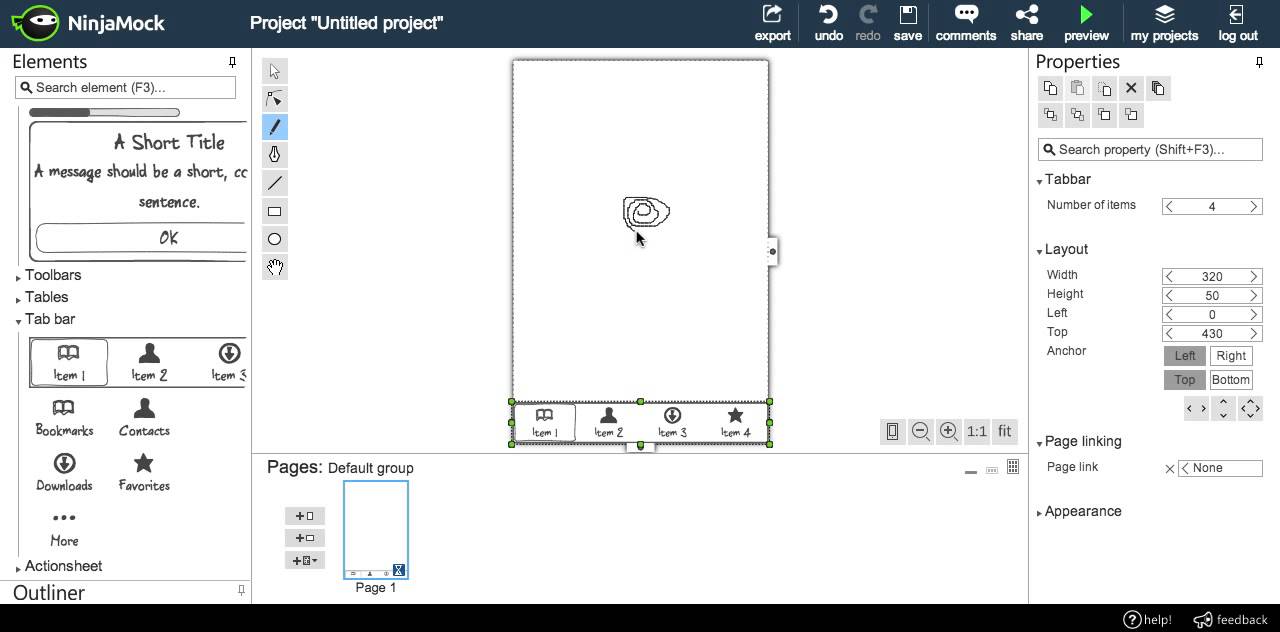Select the arrow pointer tool

275,71
